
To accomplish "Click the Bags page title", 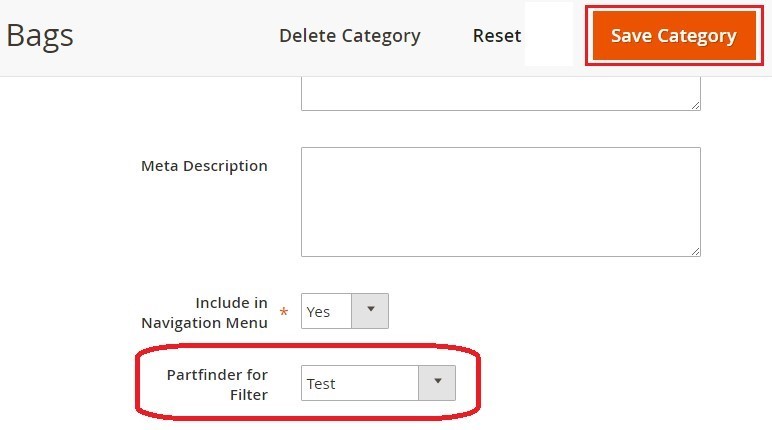I will pyautogui.click(x=40, y=36).
